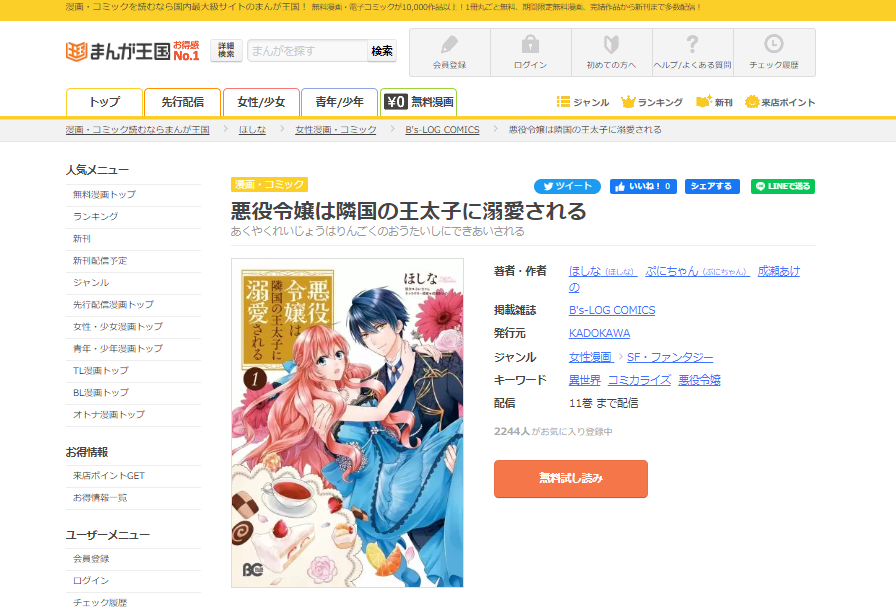The image size is (896, 610).
Task: Open the ログイン lock icon
Action: click(x=530, y=45)
